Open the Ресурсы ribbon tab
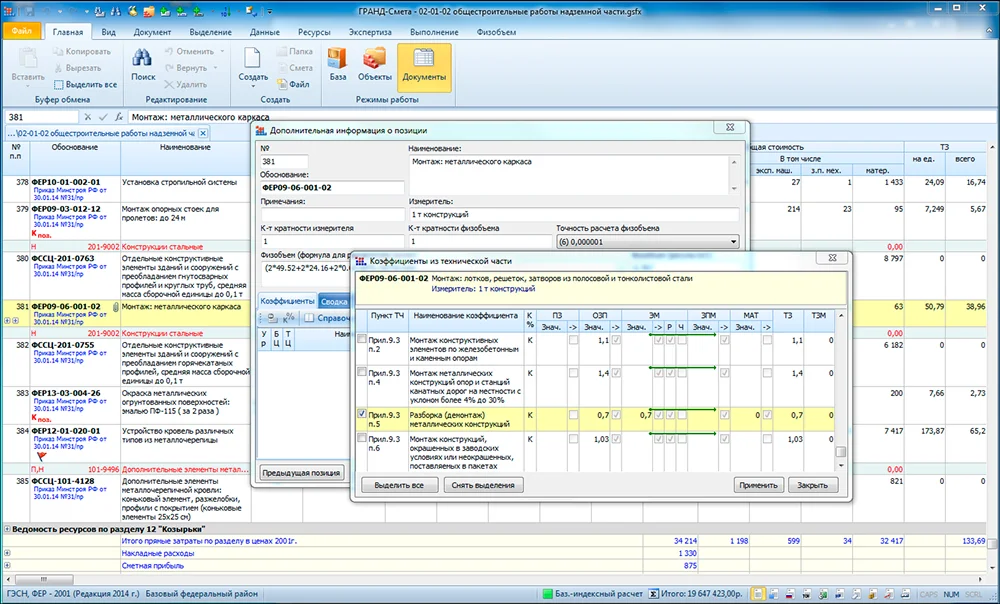Screen dimensions: 1000x604 (x=314, y=32)
